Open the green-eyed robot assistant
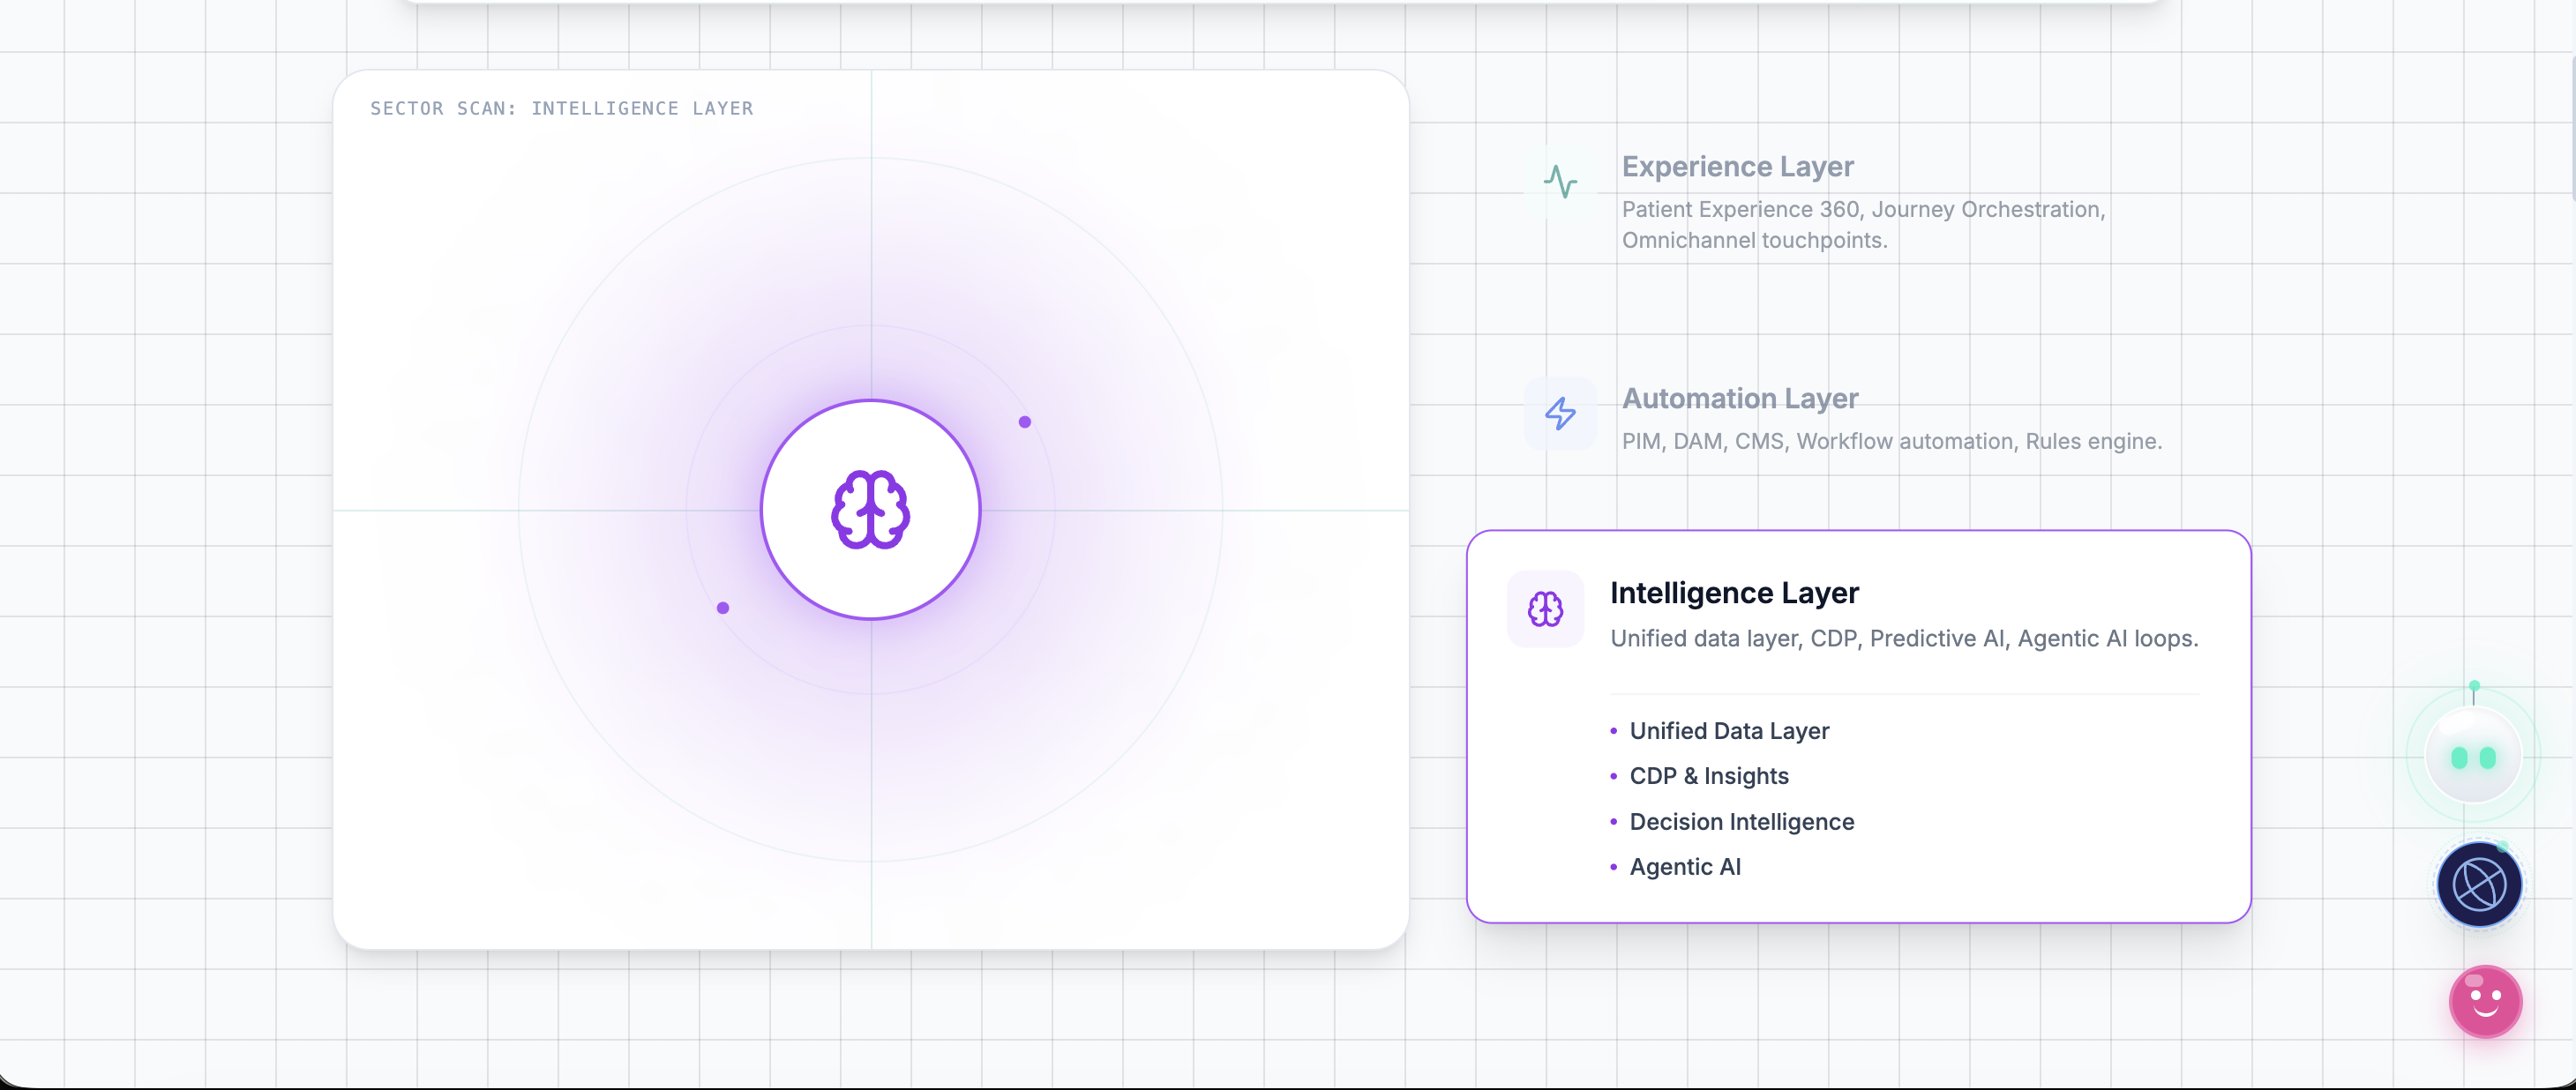This screenshot has width=2576, height=1090. tap(2473, 757)
